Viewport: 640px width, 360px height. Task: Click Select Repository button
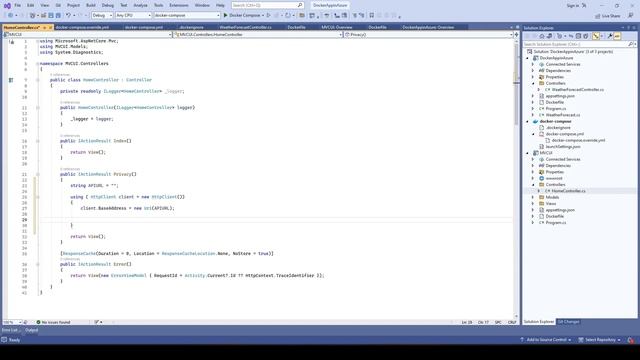click(599, 340)
